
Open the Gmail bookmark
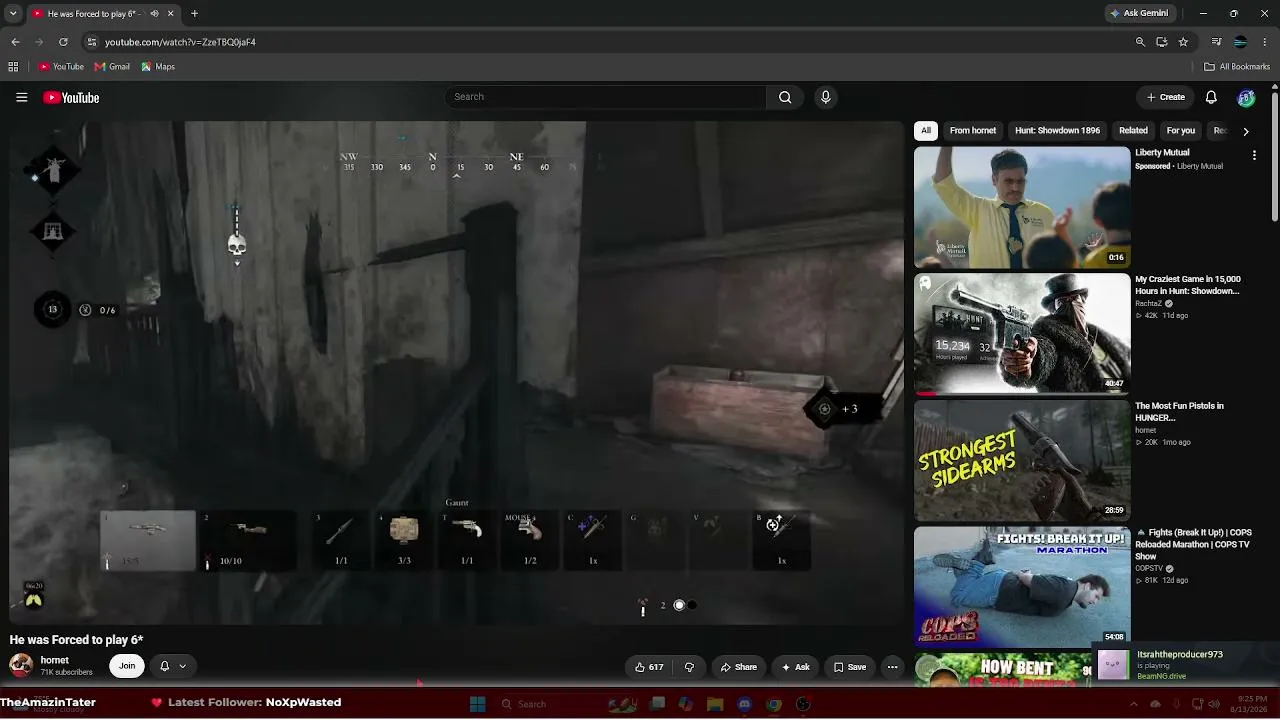112,67
